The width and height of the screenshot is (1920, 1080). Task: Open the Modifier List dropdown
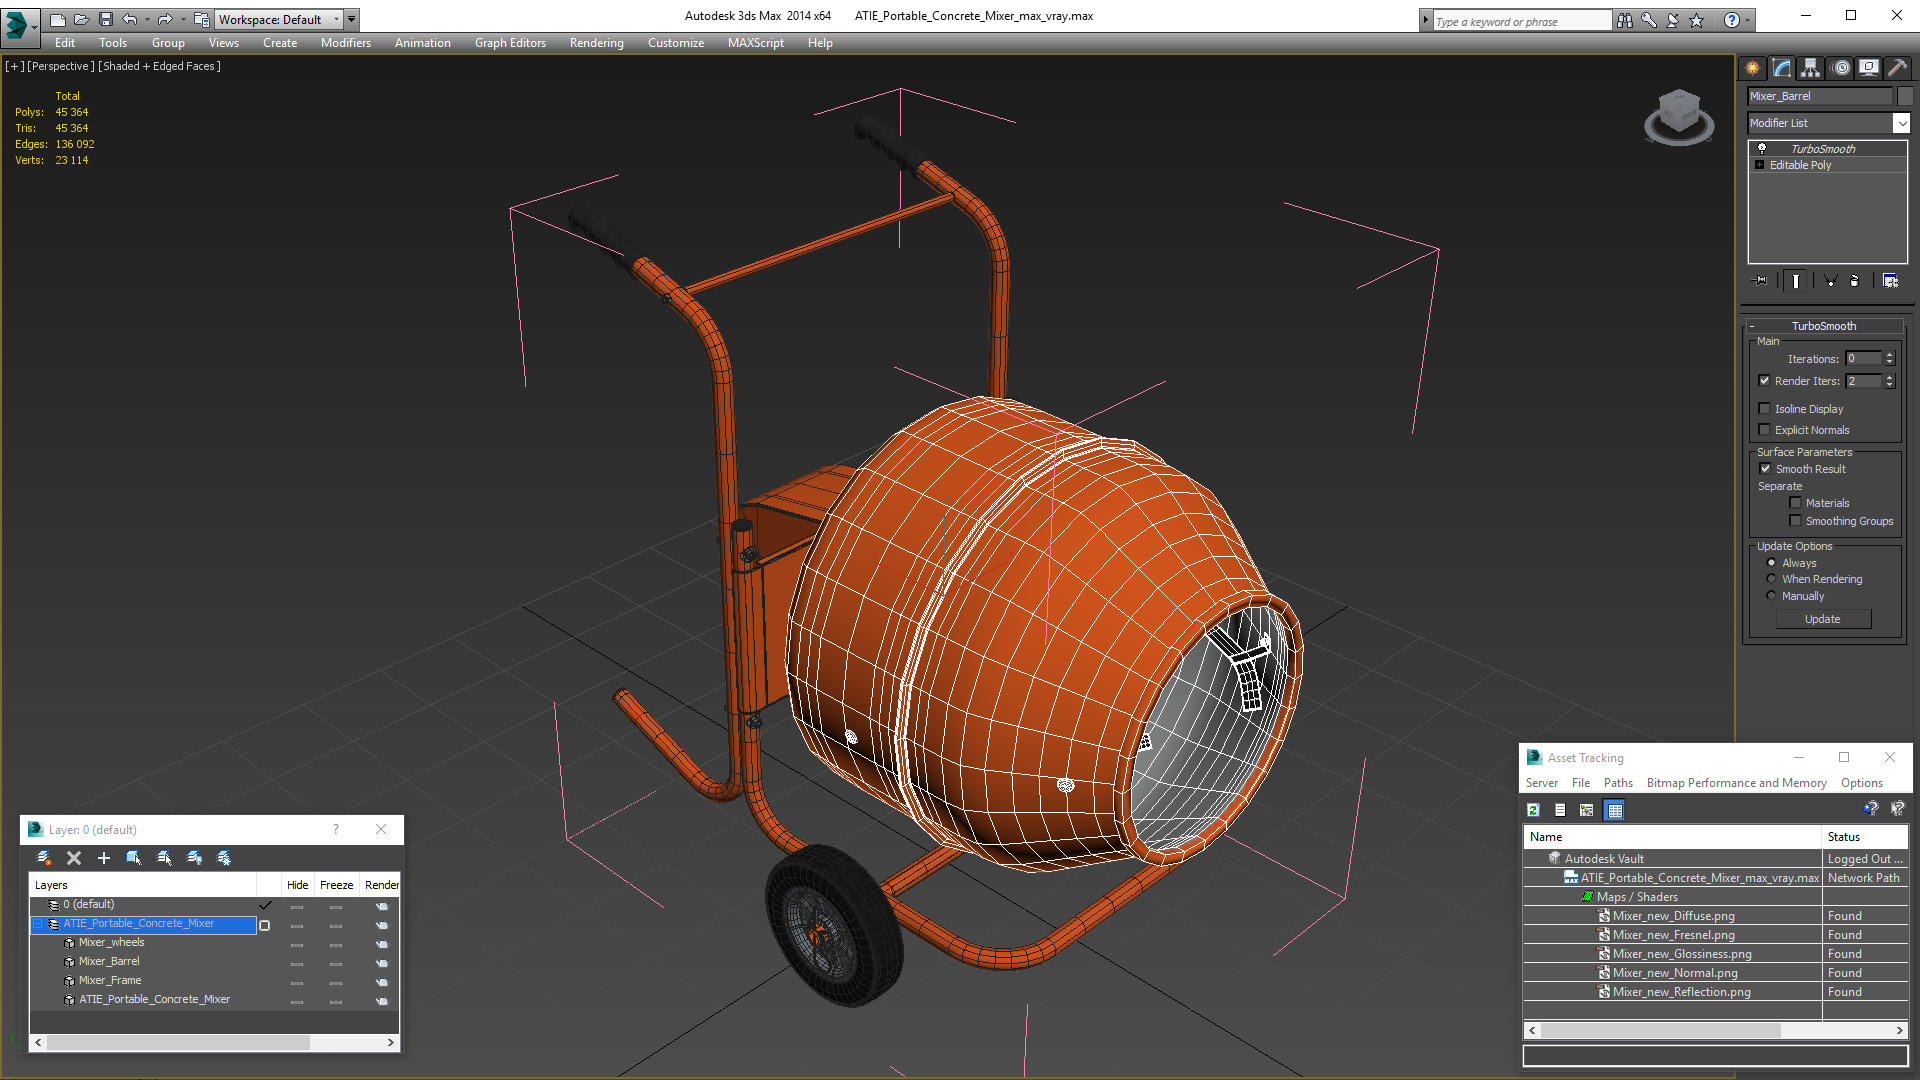[1900, 123]
